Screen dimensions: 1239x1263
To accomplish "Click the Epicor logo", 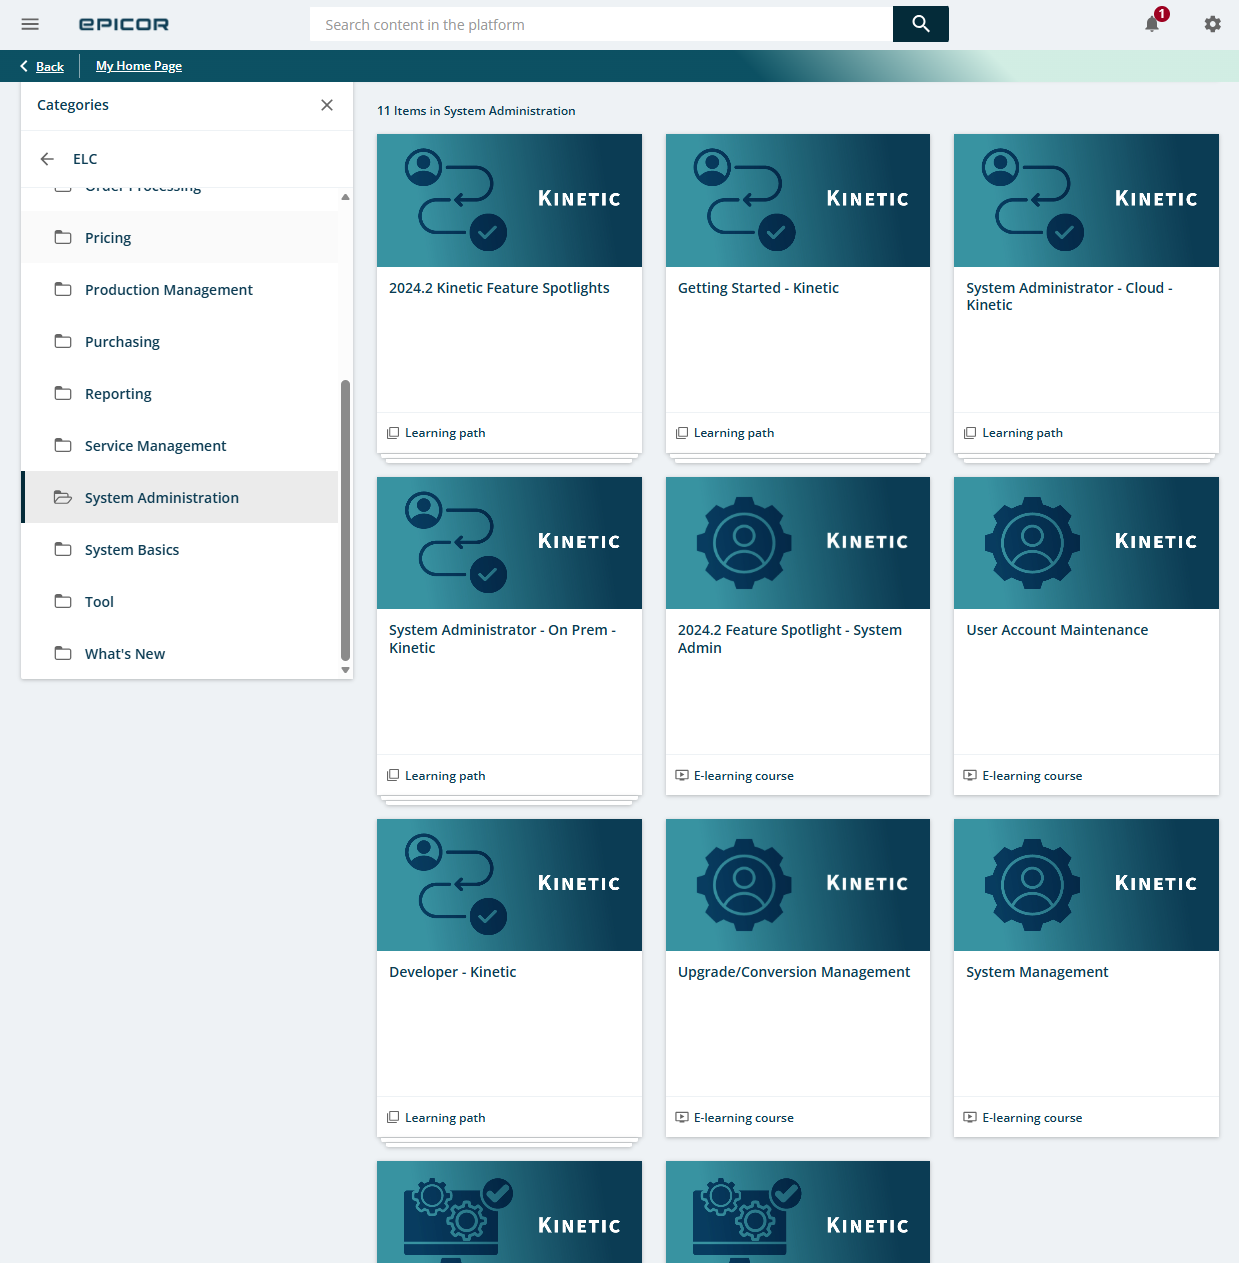I will pyautogui.click(x=124, y=24).
